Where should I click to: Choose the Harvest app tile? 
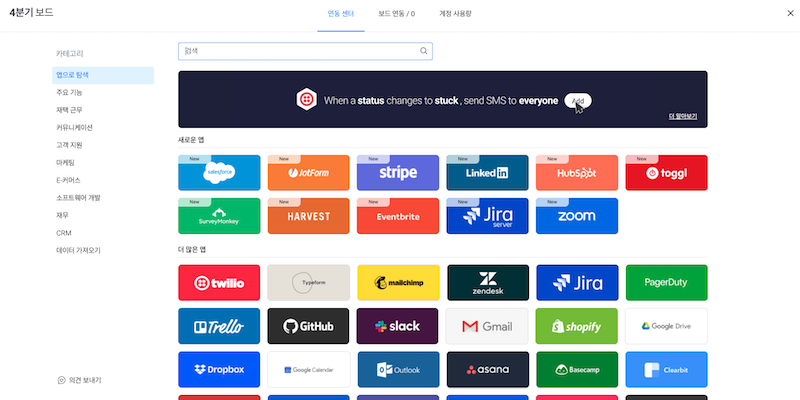click(309, 216)
